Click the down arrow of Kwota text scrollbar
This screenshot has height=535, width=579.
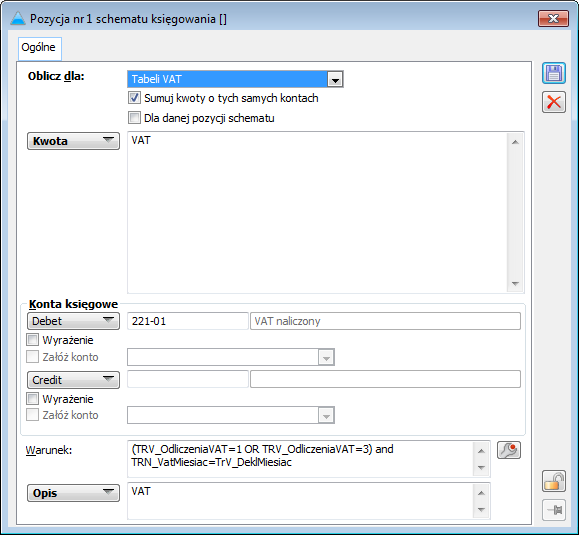(515, 284)
